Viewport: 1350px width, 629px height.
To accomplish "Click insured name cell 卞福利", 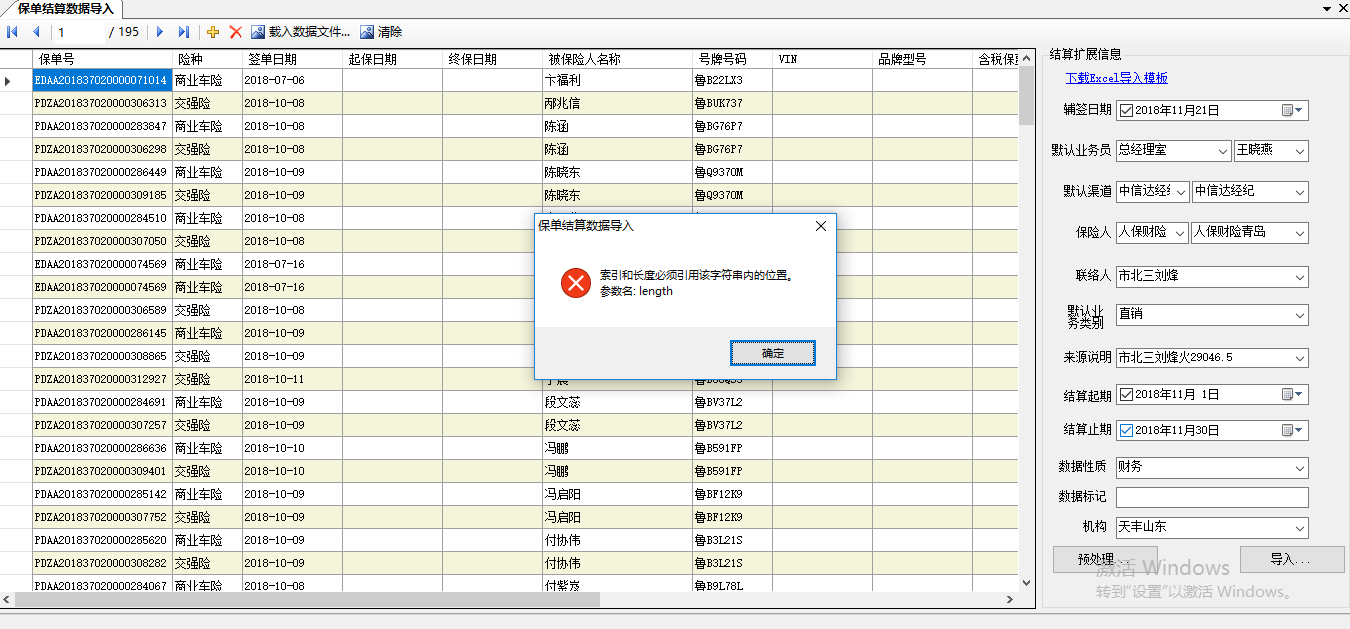I will [x=617, y=80].
